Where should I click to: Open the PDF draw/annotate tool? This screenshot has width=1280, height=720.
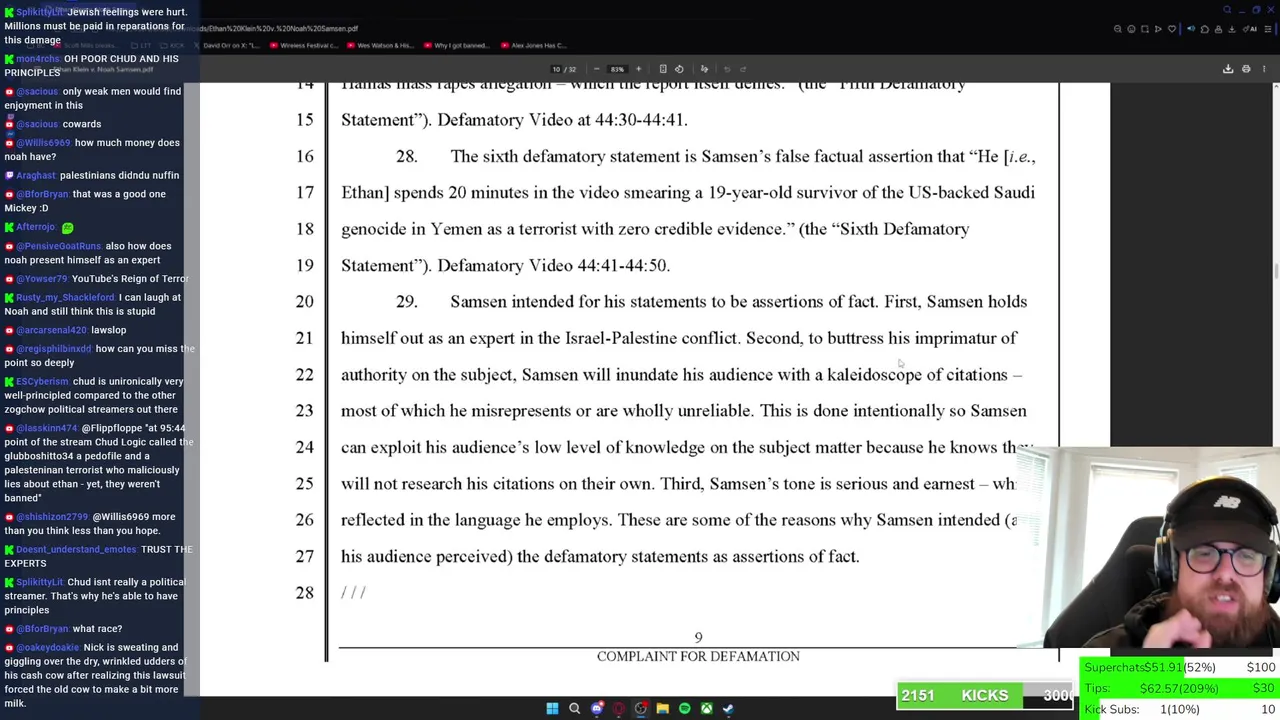click(704, 69)
